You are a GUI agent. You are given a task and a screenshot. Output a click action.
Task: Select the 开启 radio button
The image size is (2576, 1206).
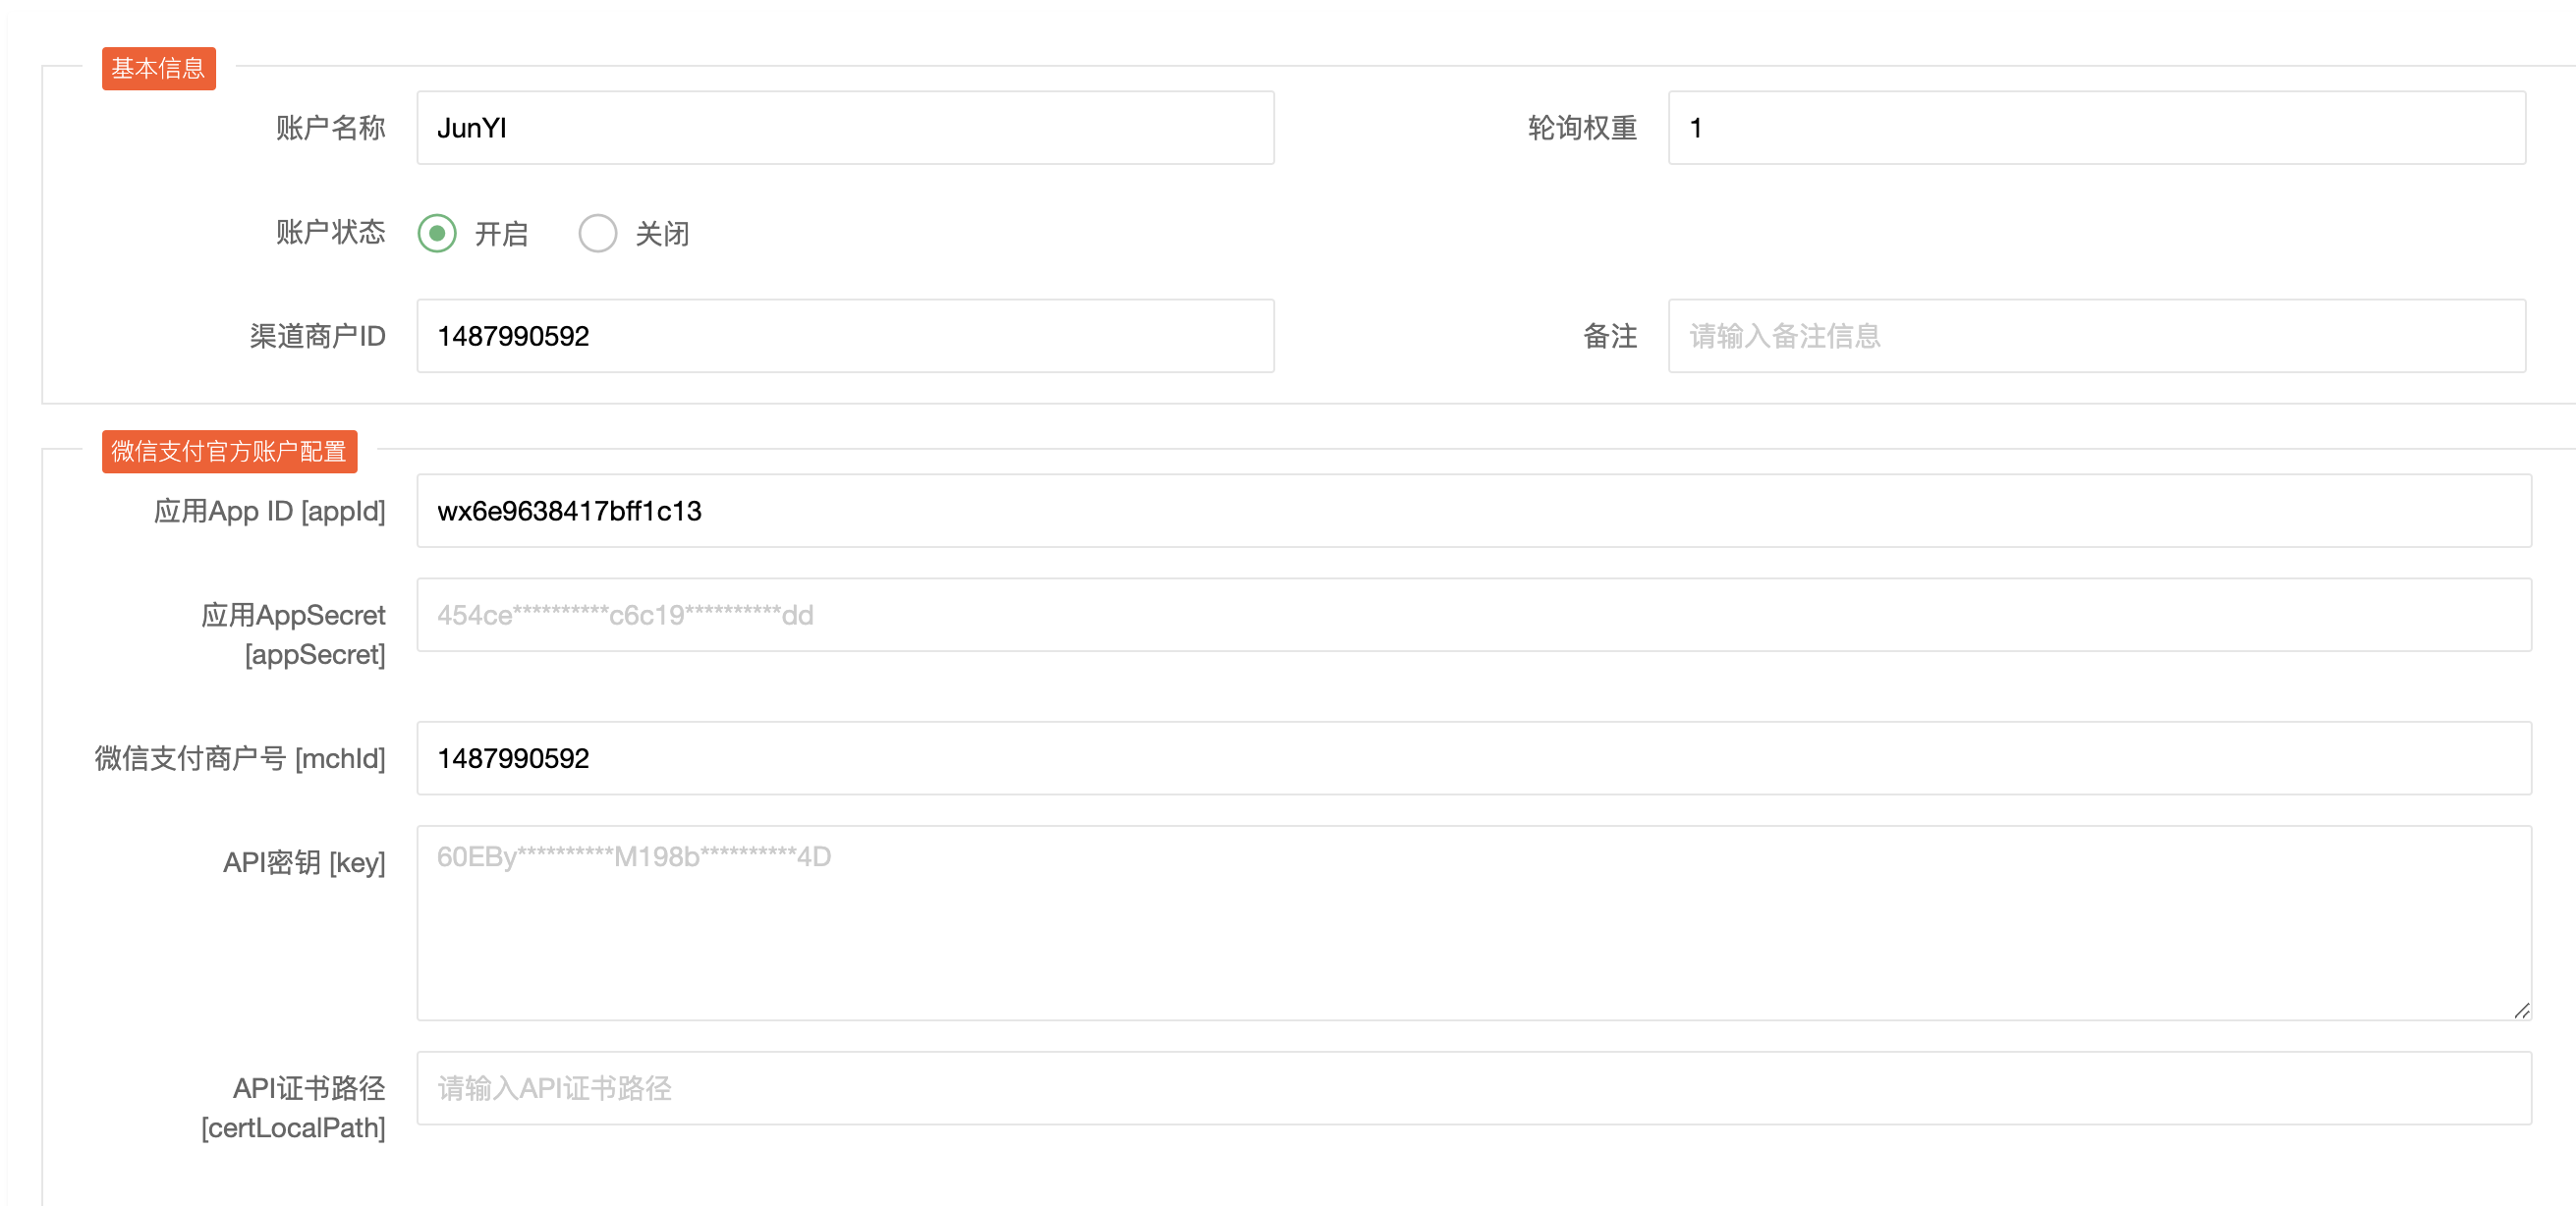click(437, 233)
